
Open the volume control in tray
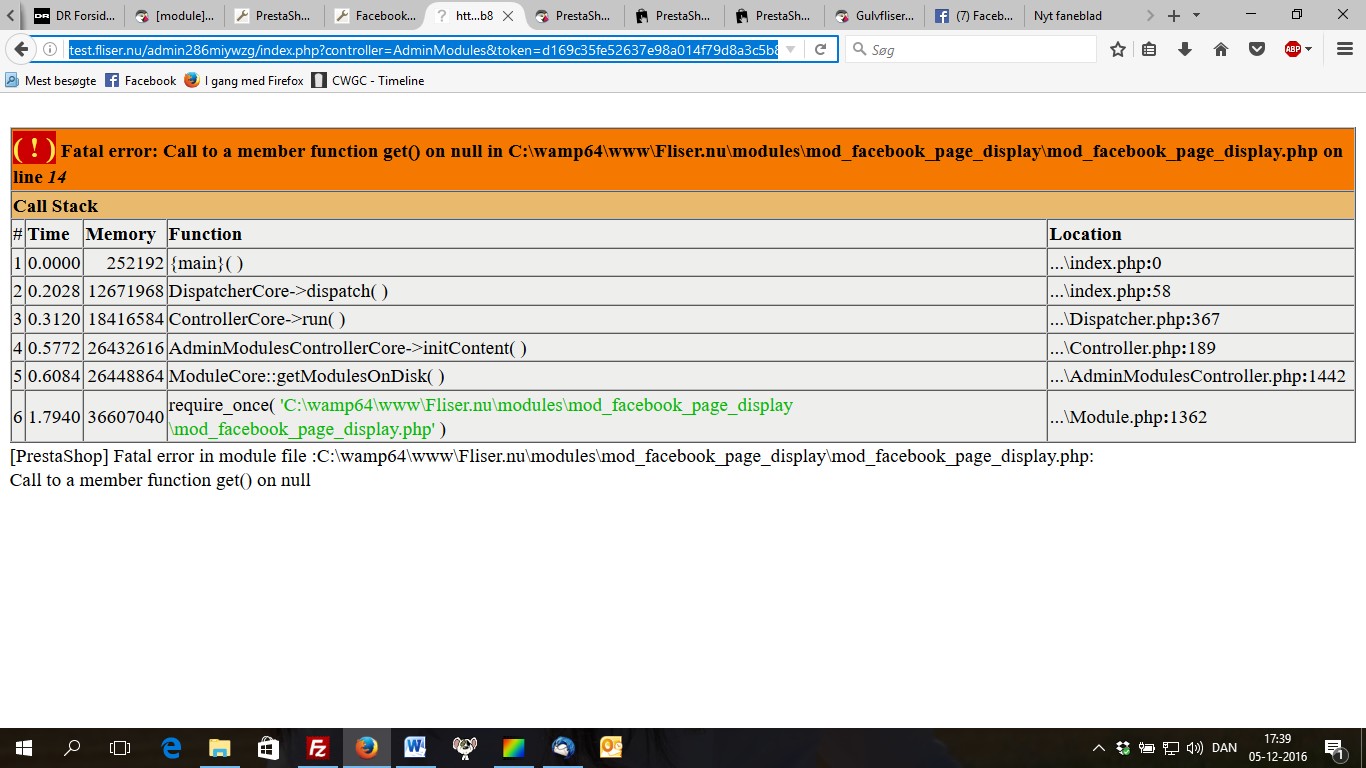1195,748
